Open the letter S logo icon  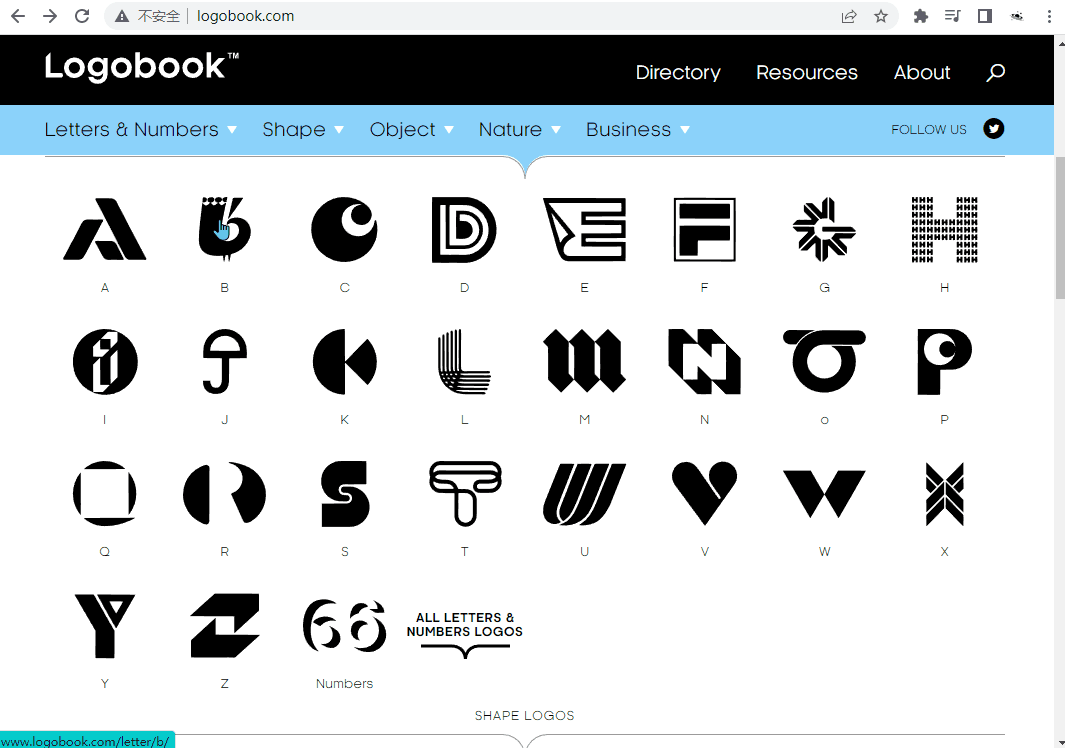pyautogui.click(x=344, y=494)
